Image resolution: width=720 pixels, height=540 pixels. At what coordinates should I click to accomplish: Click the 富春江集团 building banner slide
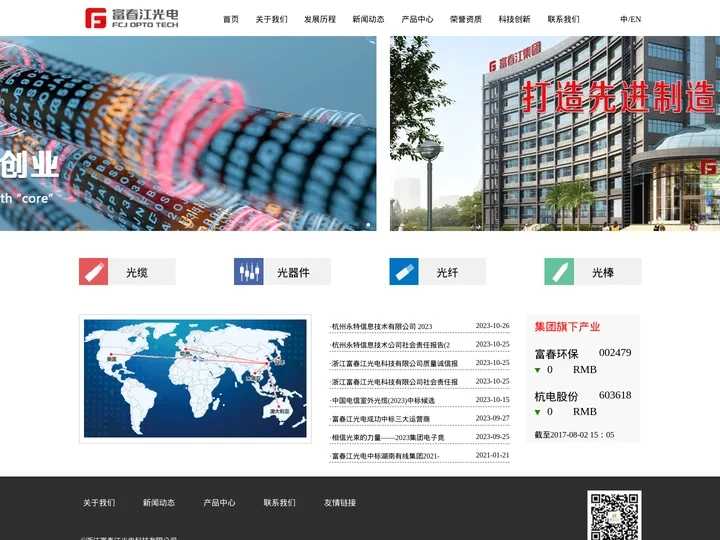click(555, 133)
